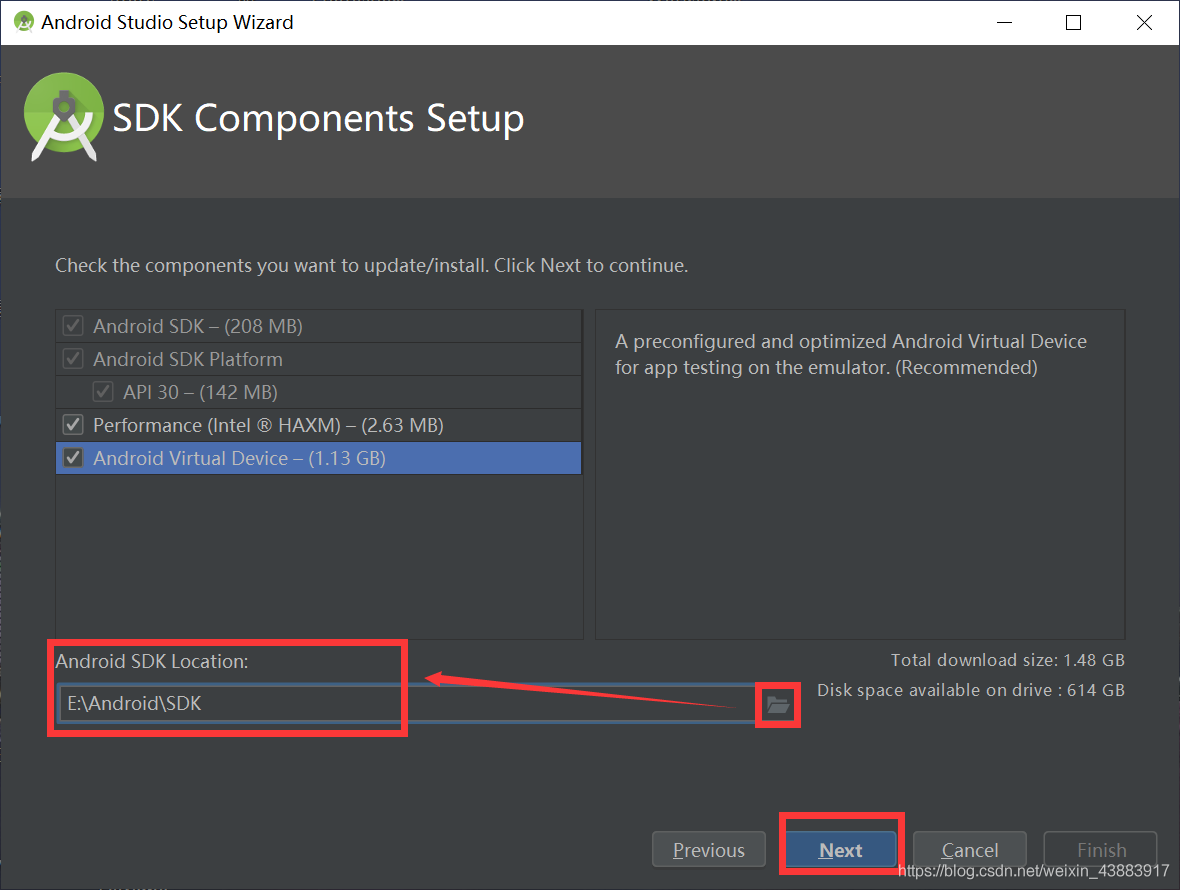
Task: Close the Android Studio Setup Wizard
Action: tap(1144, 23)
